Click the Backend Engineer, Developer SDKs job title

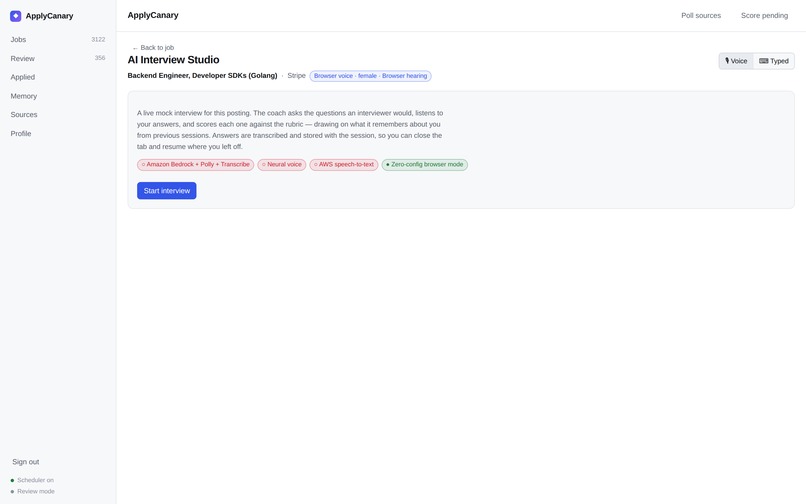203,76
